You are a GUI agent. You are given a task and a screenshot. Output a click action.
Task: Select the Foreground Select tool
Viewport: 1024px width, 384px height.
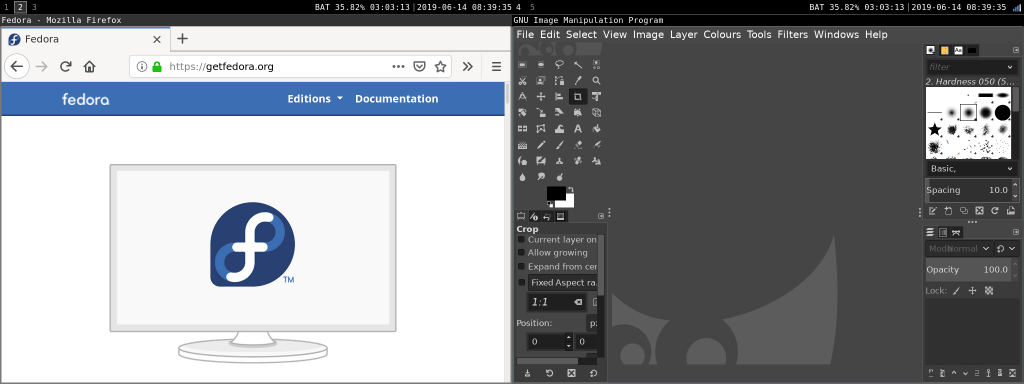pos(541,81)
